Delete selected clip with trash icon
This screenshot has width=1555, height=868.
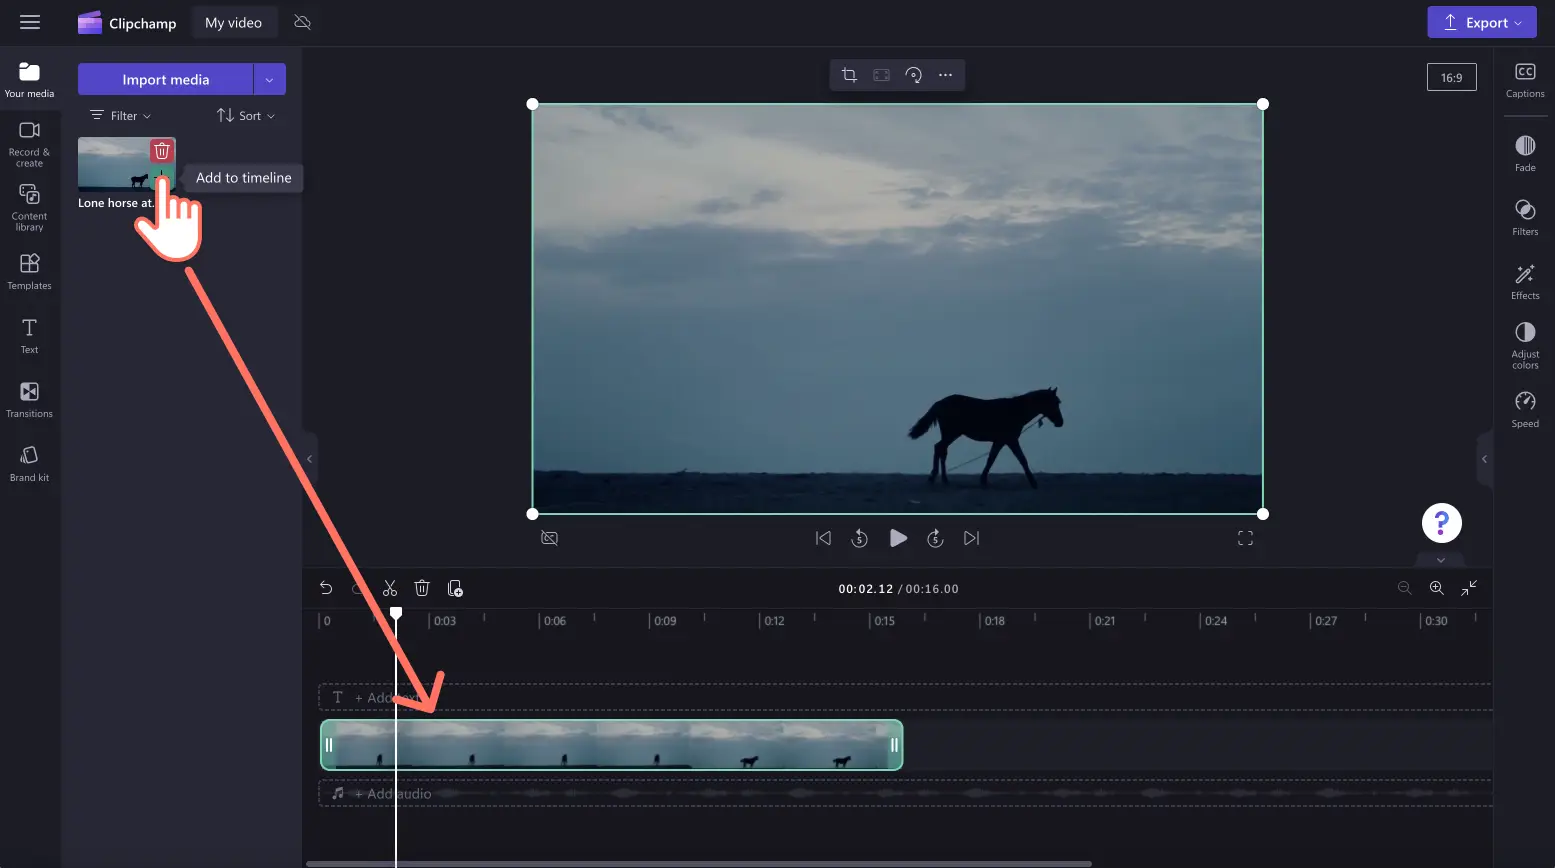click(x=422, y=588)
